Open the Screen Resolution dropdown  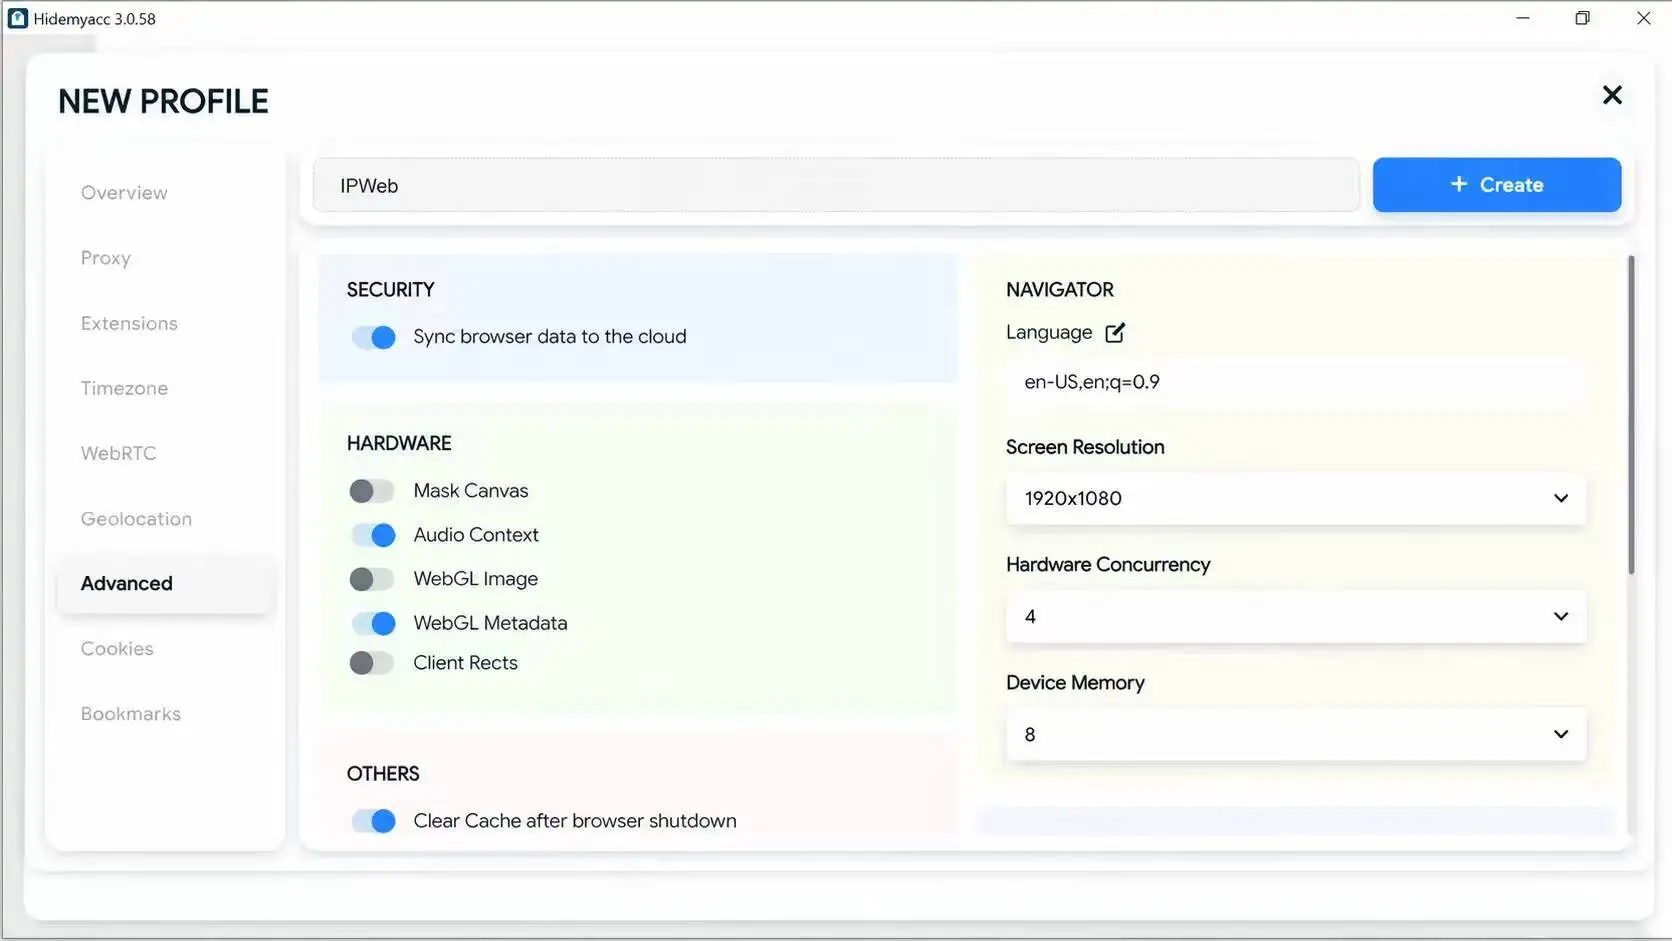(x=1295, y=498)
